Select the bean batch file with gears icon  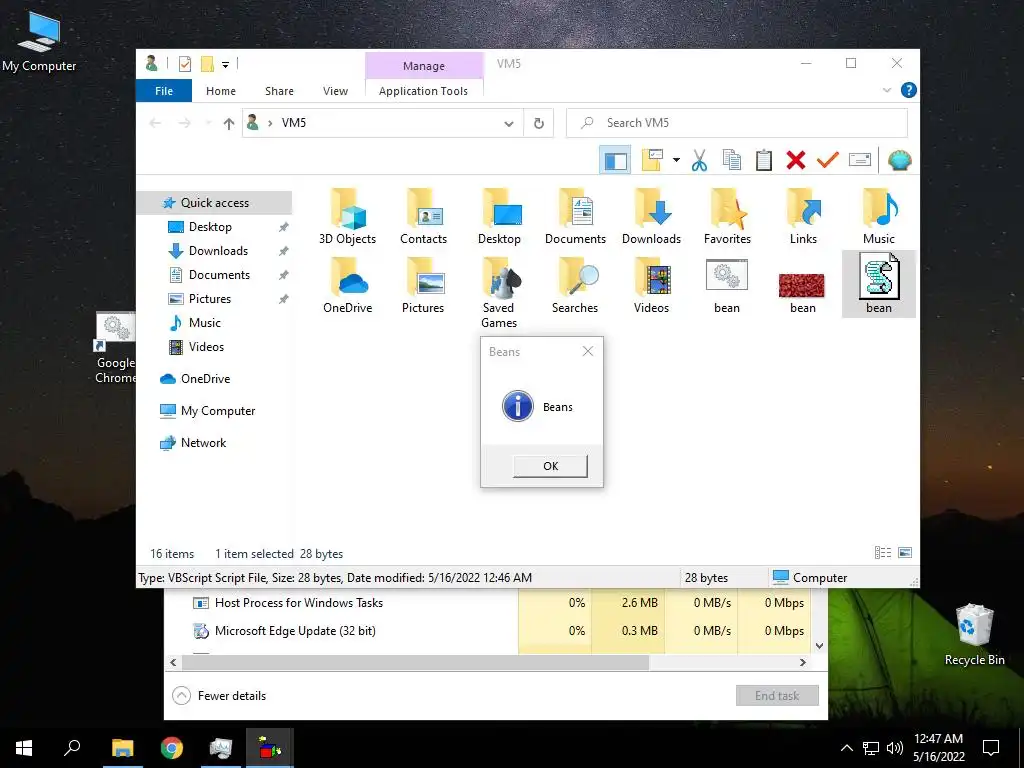[727, 286]
